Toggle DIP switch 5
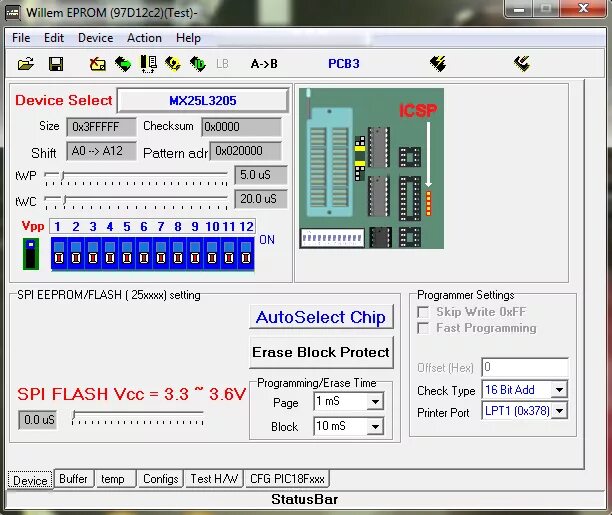Viewport: 612px width, 515px height. (x=127, y=253)
